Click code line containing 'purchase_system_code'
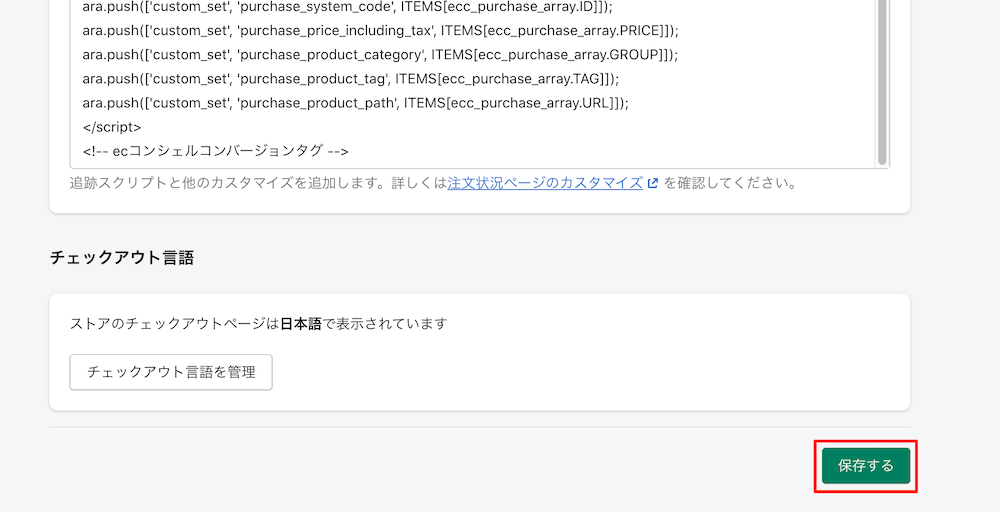 tap(347, 7)
